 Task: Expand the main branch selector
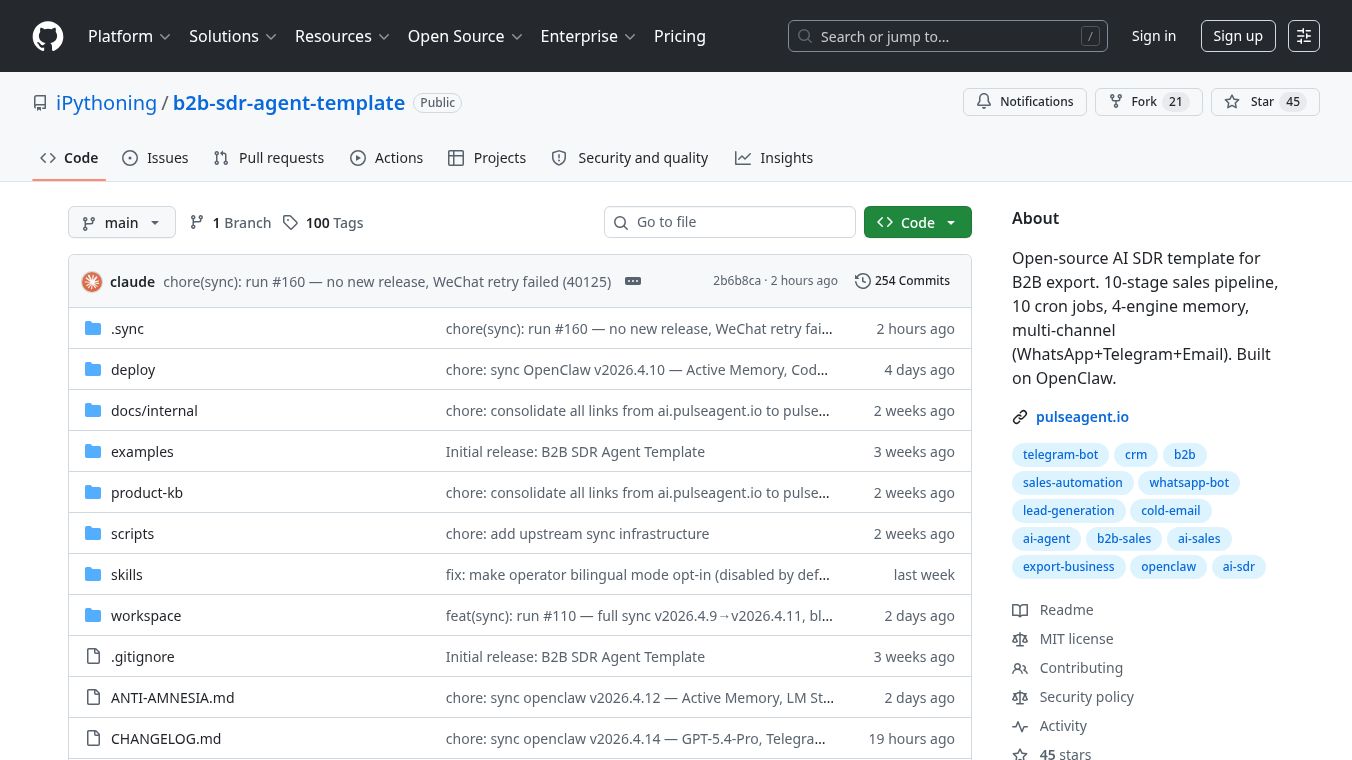click(x=121, y=223)
